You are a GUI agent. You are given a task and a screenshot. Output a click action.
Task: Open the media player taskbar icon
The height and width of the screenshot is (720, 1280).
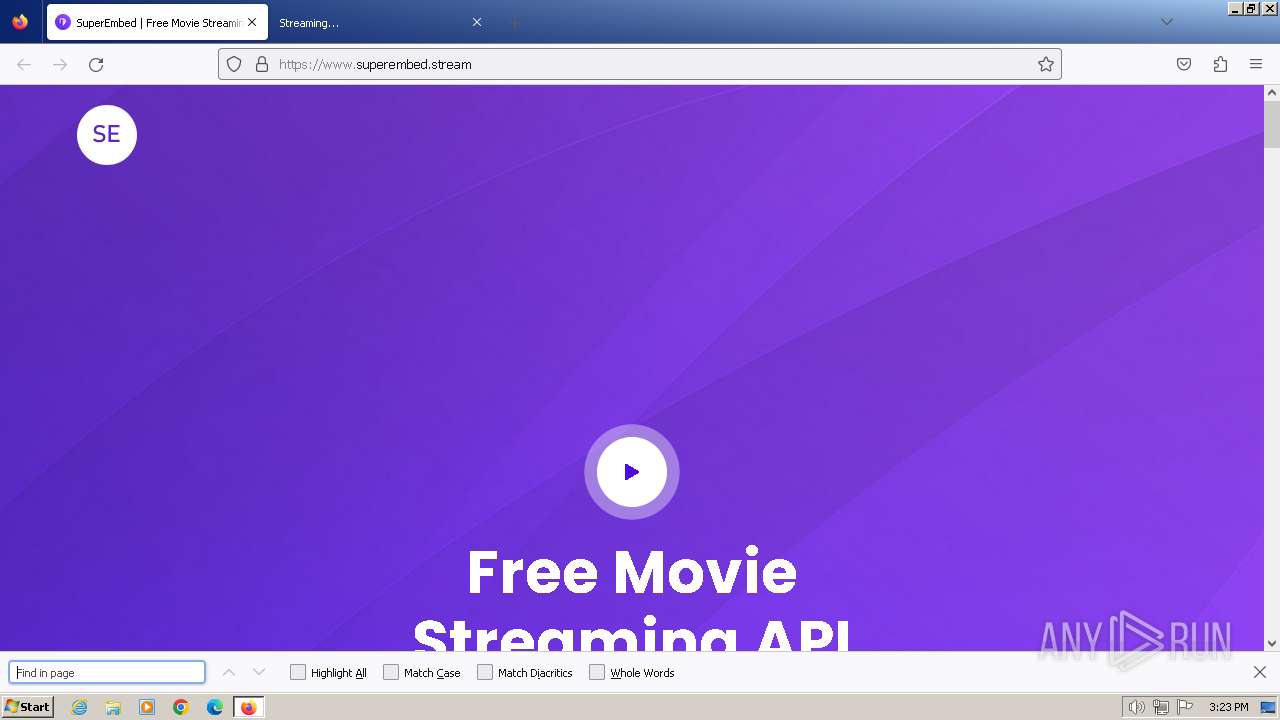pos(147,707)
